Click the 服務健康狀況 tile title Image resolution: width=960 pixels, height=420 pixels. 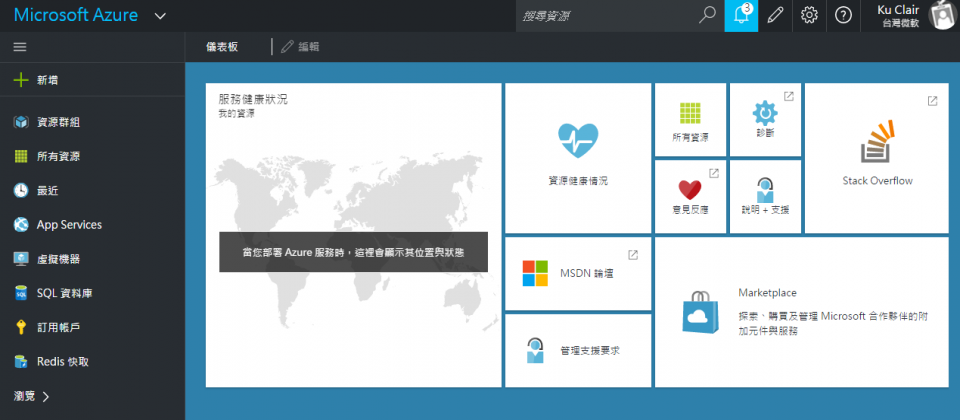(253, 99)
